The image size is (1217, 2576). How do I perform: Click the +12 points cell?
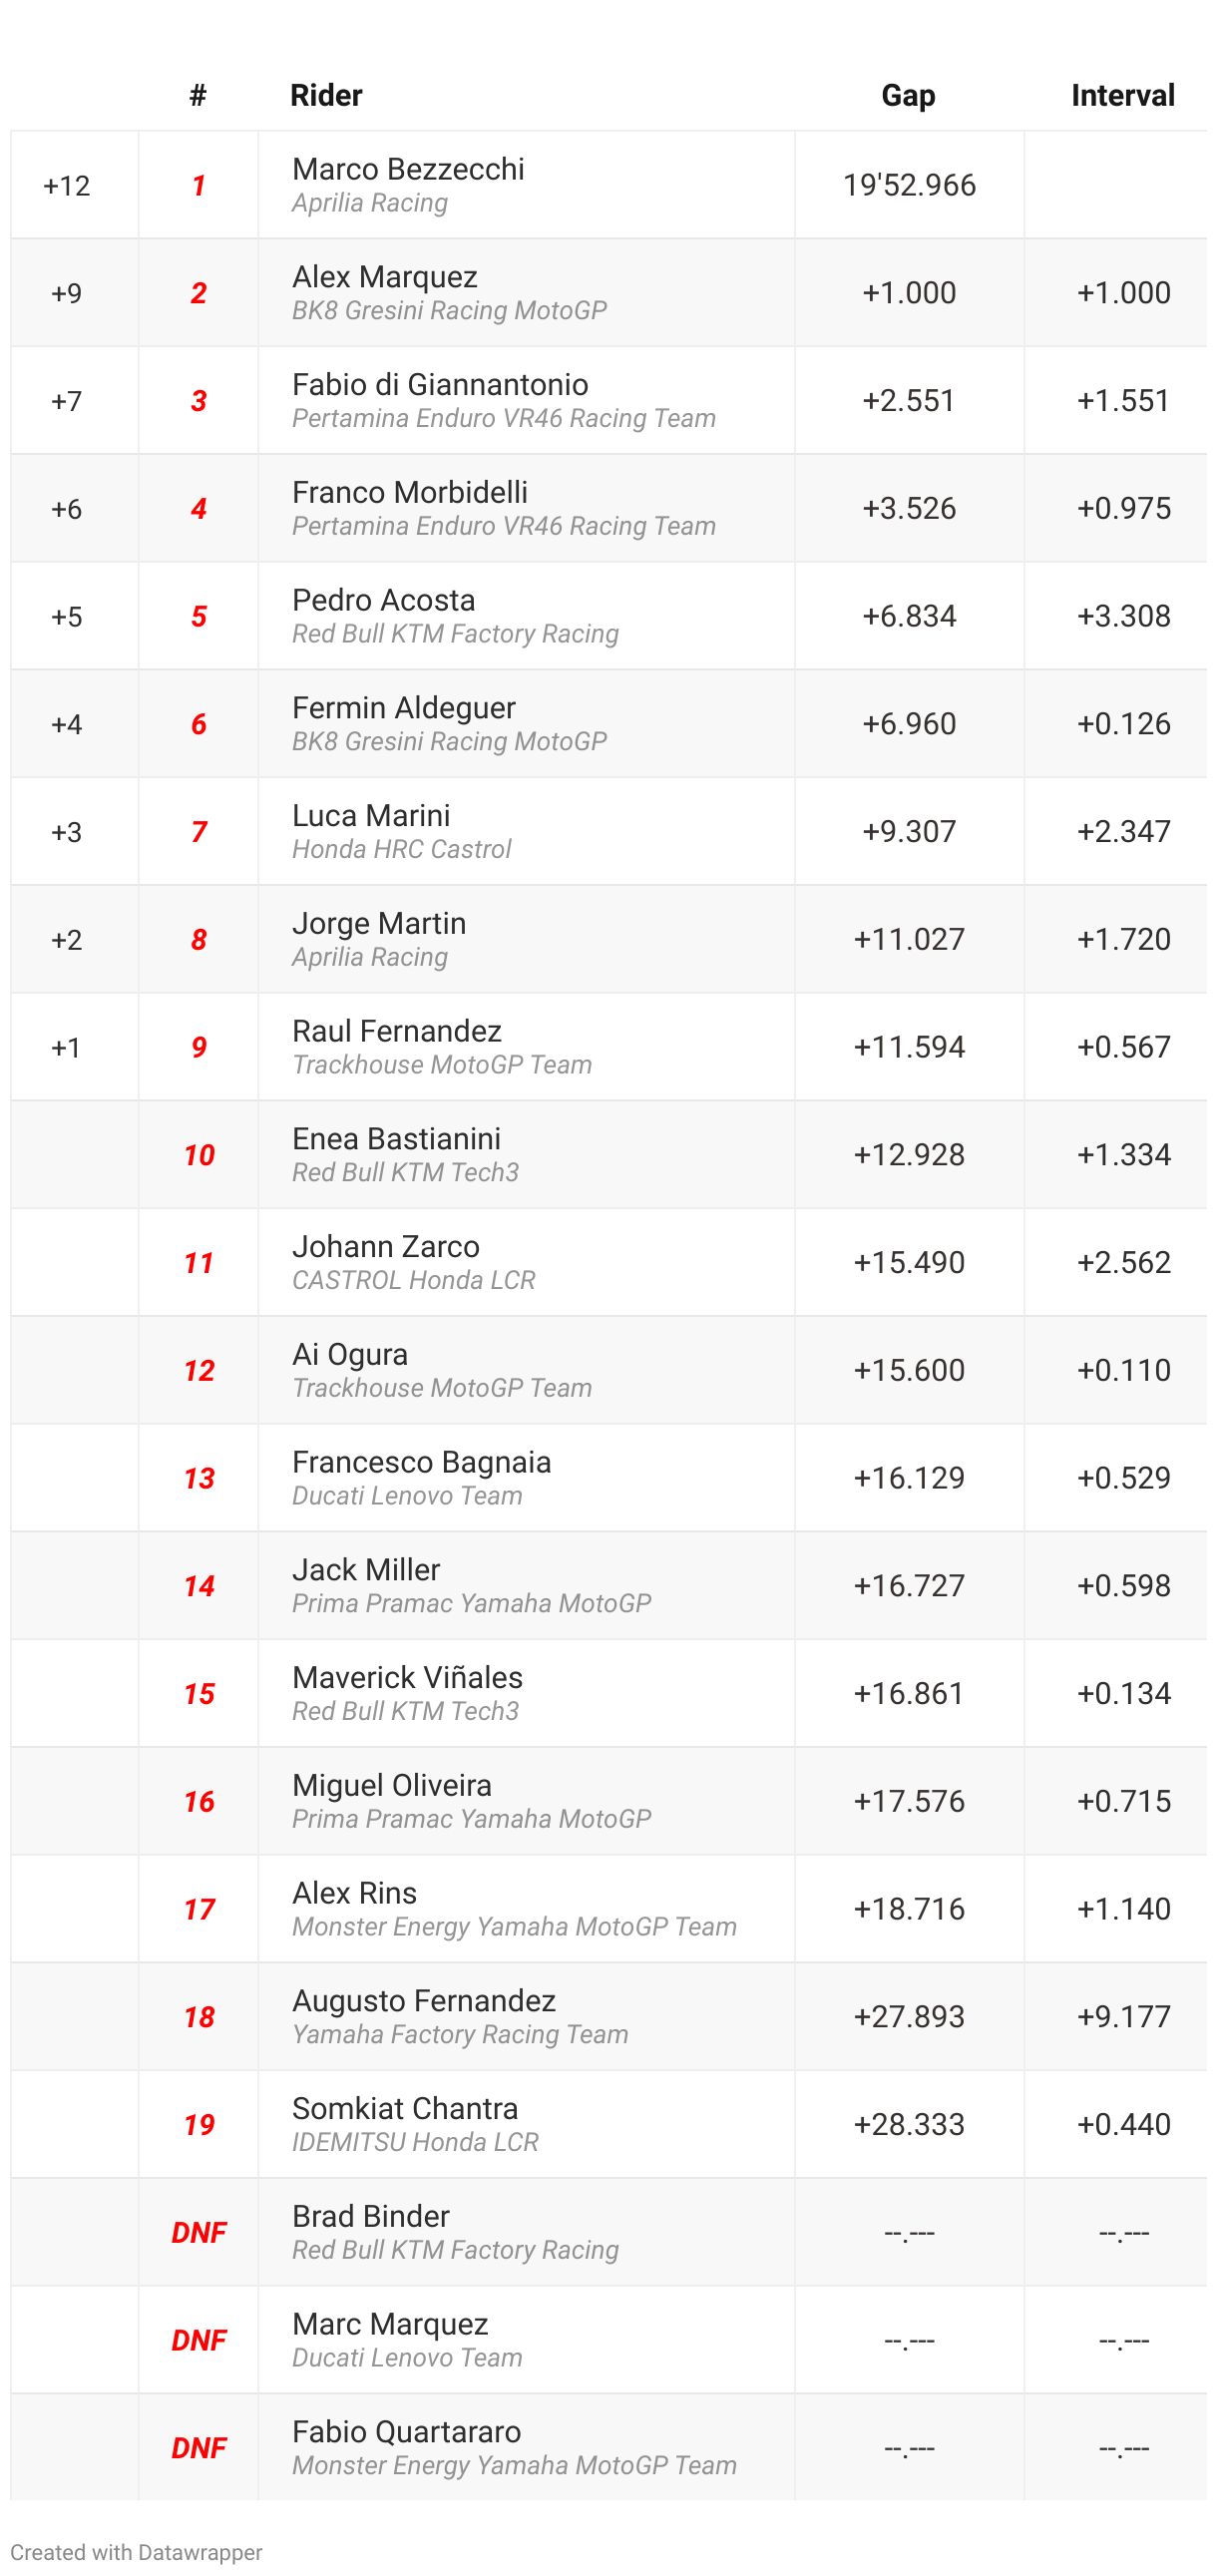[x=67, y=185]
